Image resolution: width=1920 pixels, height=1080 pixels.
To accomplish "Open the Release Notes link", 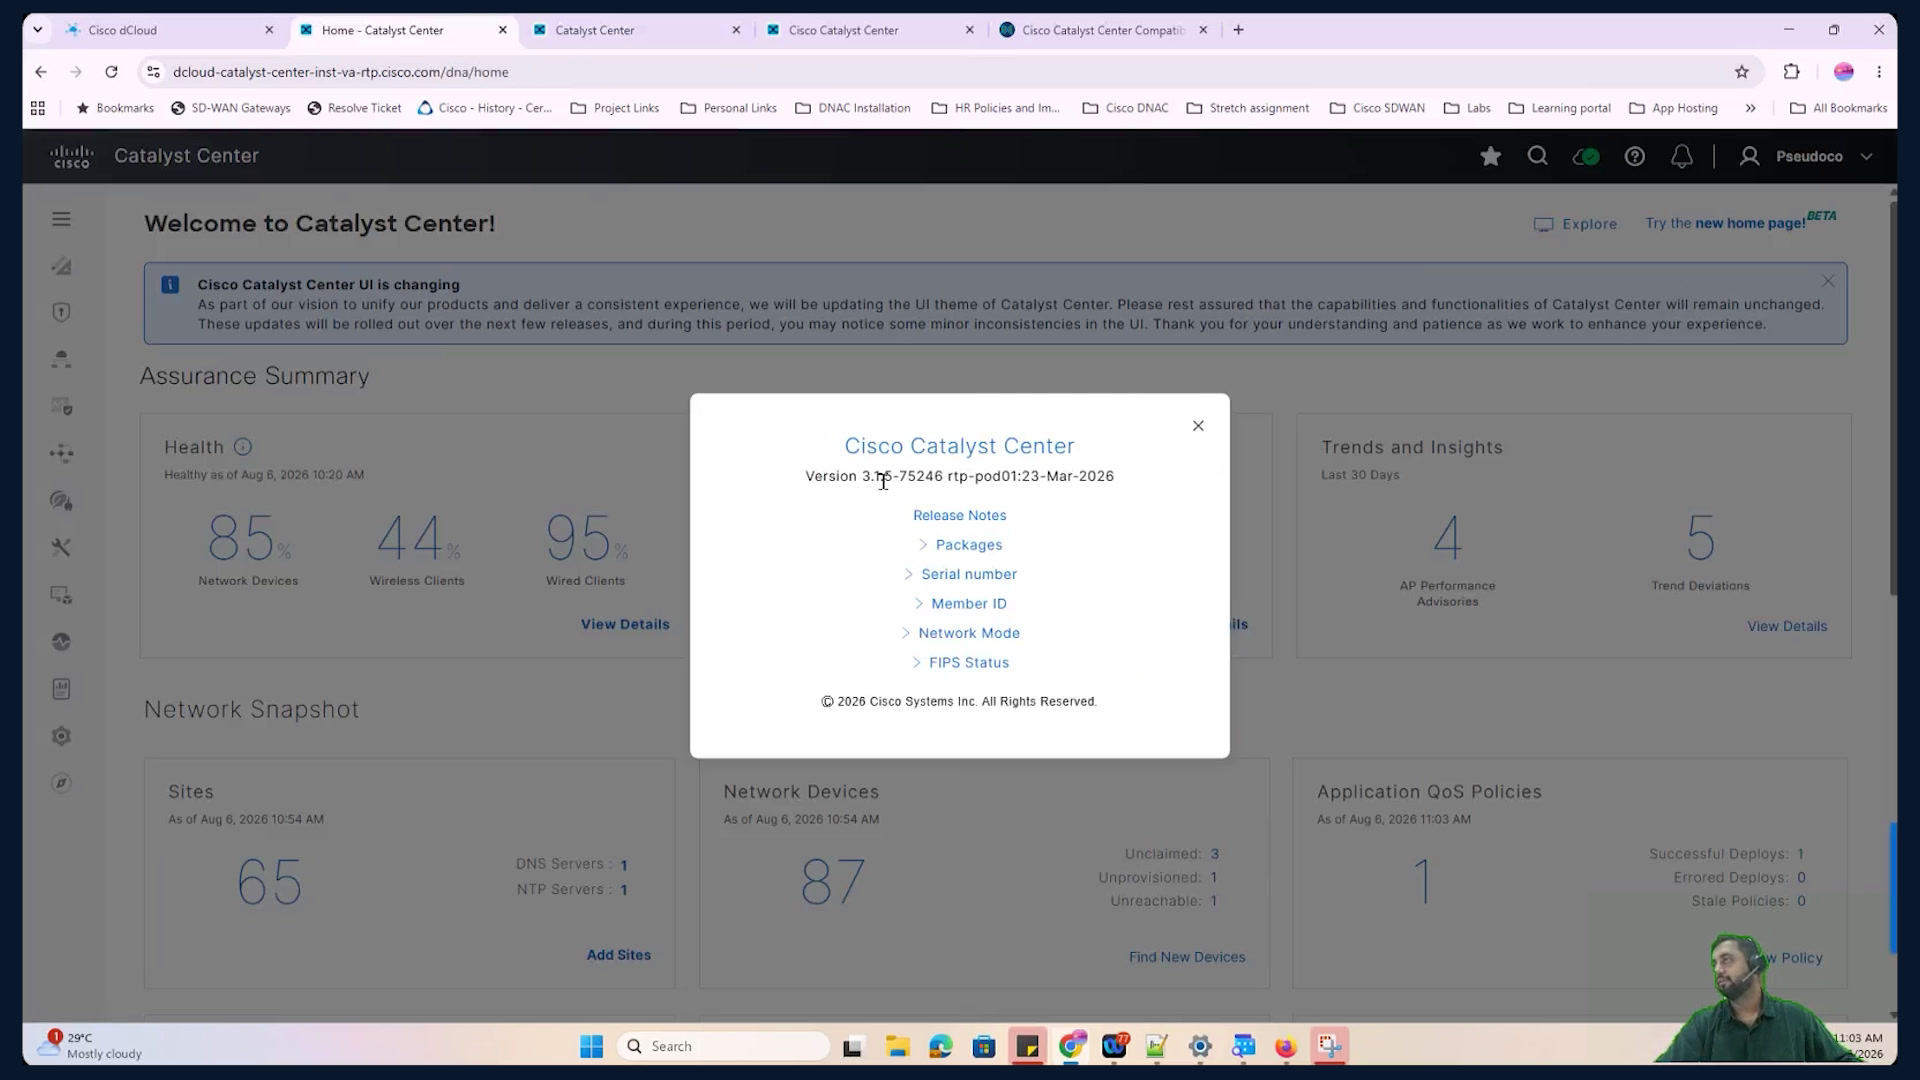I will (x=960, y=516).
